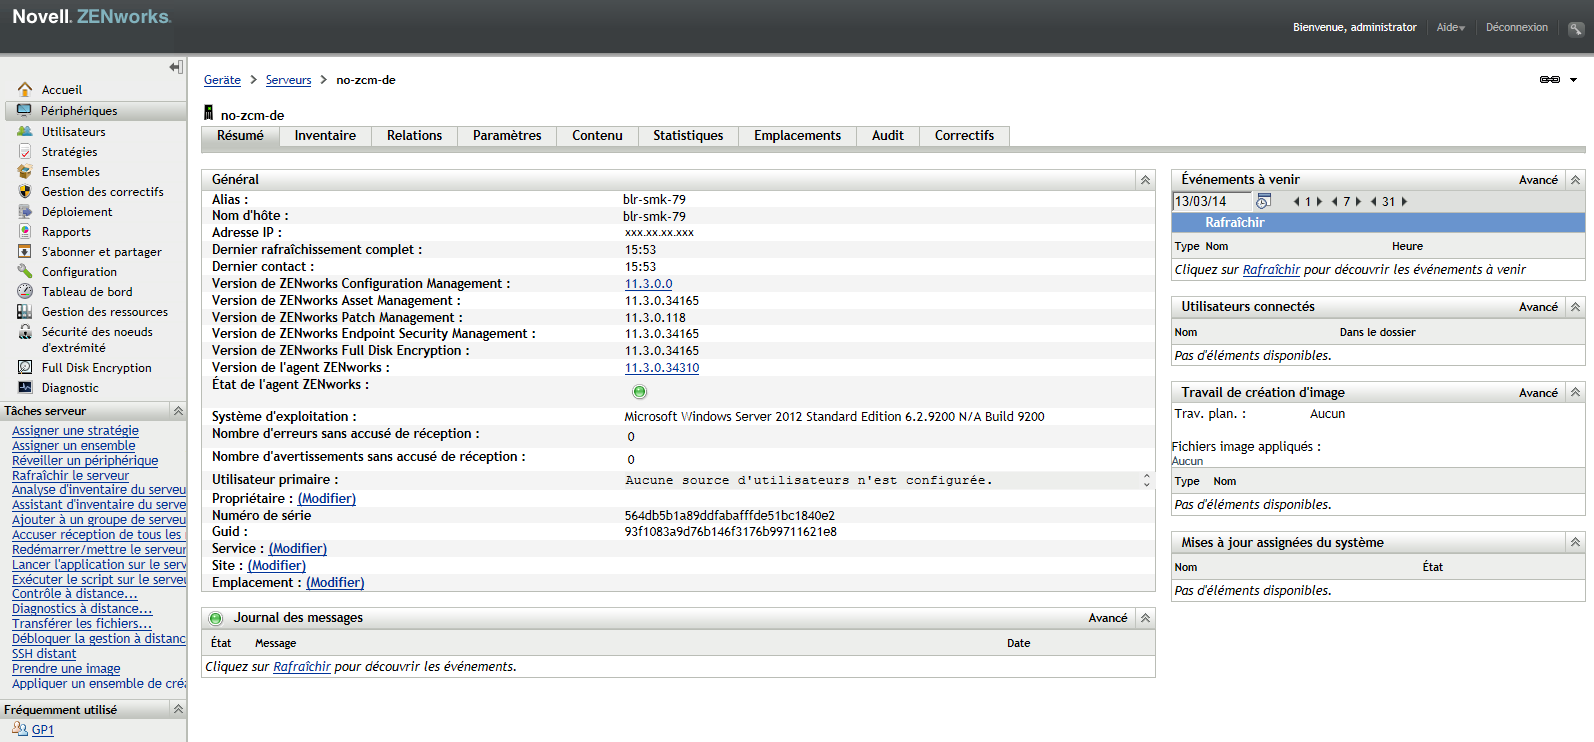Switch to the Inventaire tab
1594x742 pixels.
(325, 136)
